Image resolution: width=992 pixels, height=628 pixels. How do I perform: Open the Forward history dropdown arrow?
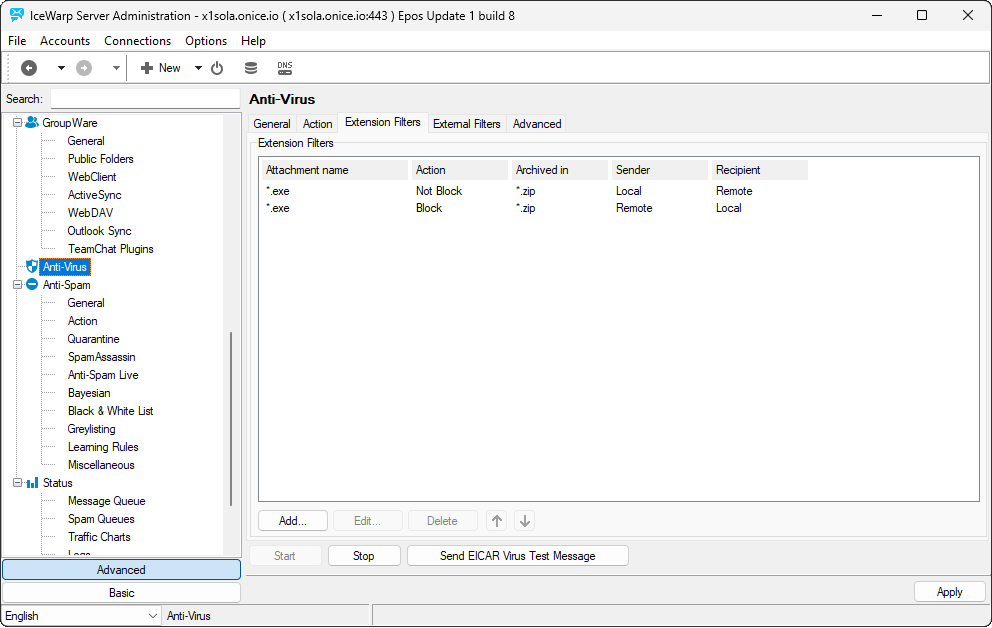click(x=116, y=68)
